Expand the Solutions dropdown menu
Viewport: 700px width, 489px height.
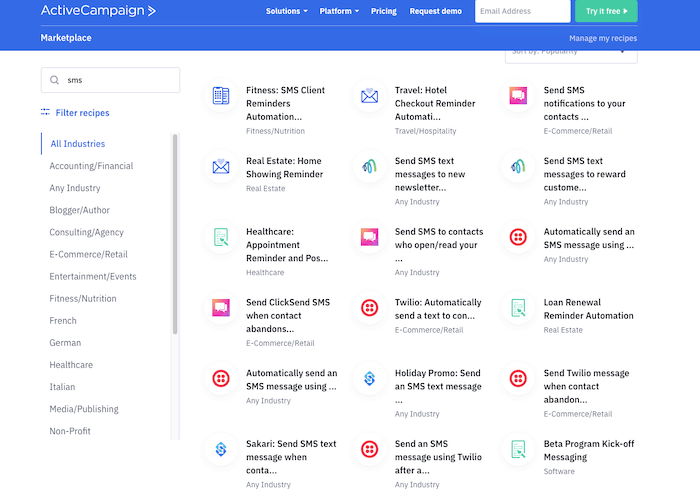coord(286,11)
